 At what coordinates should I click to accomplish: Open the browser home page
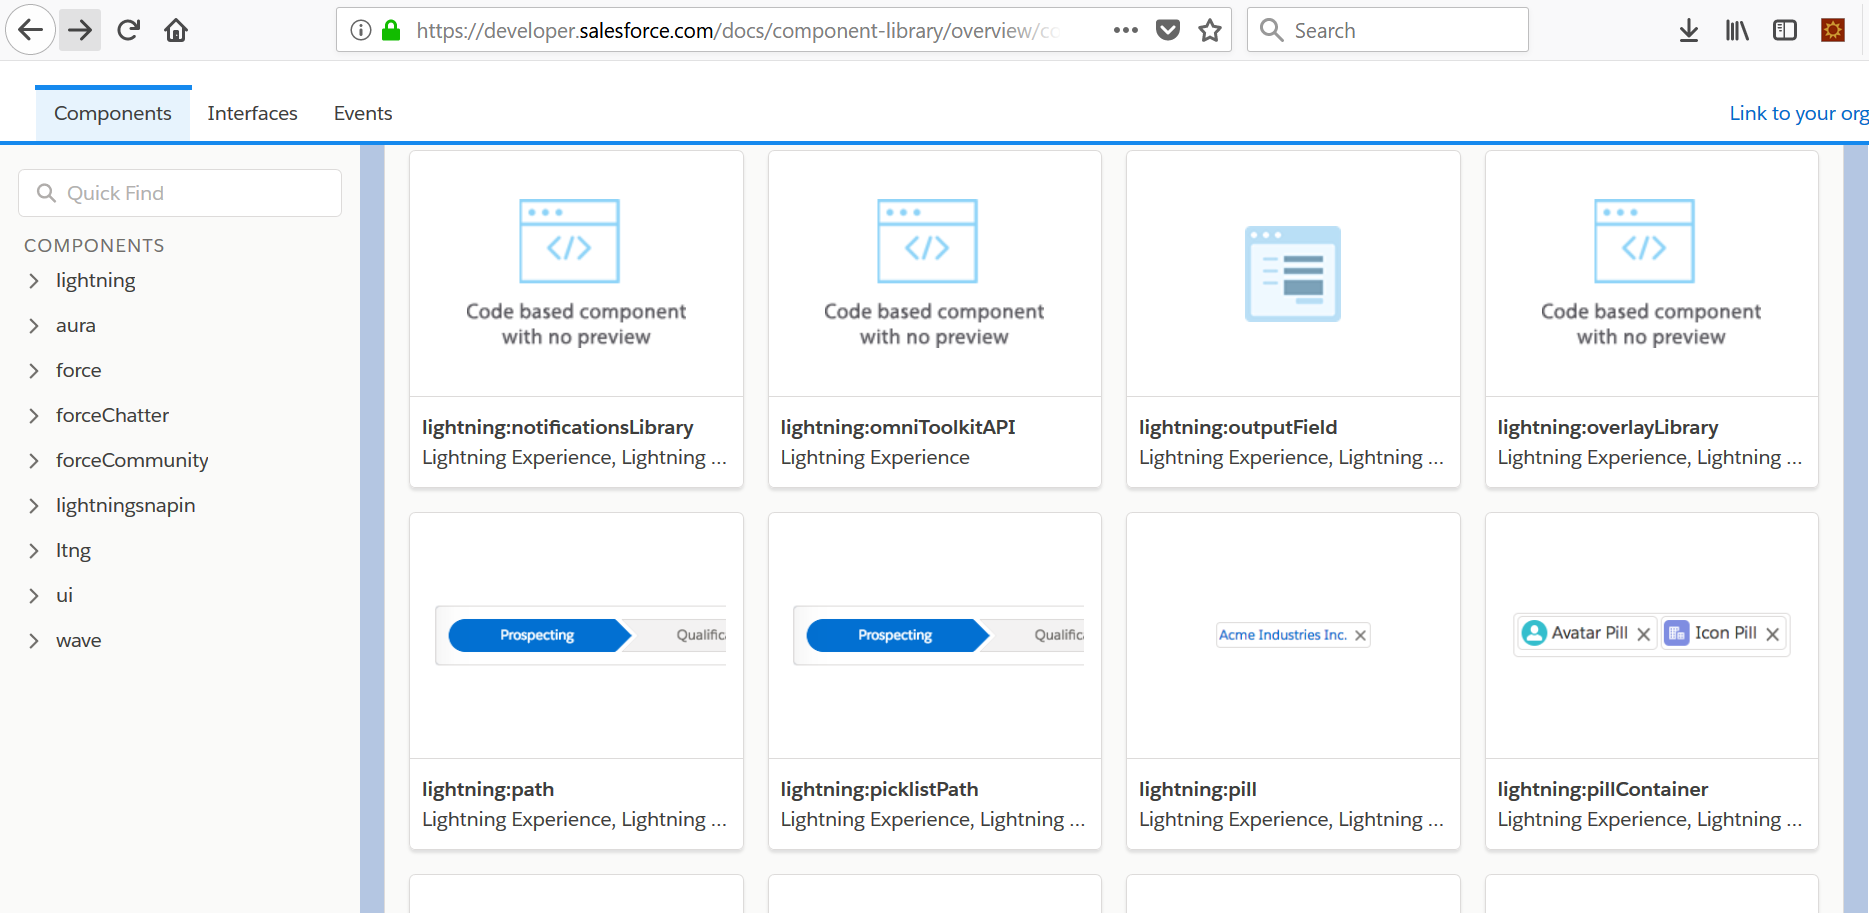click(176, 30)
